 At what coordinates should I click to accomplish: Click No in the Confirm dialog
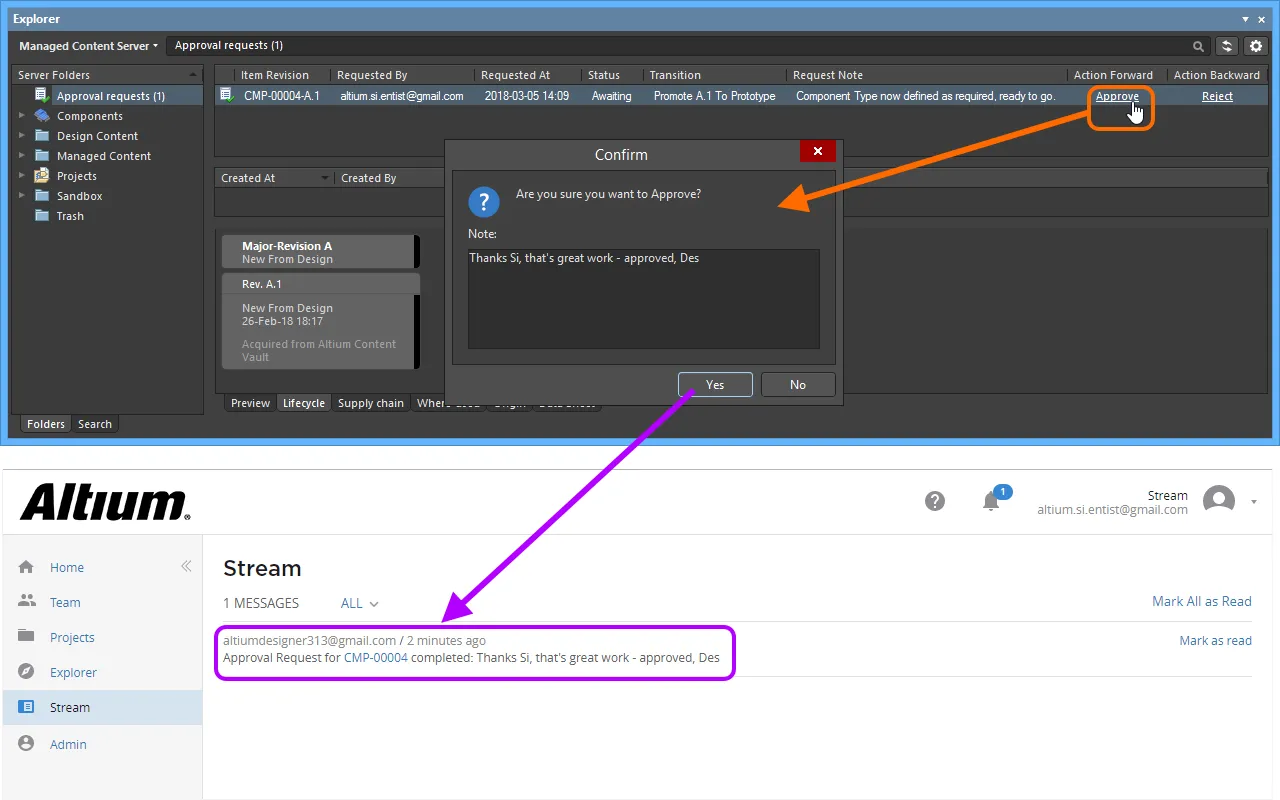[798, 385]
